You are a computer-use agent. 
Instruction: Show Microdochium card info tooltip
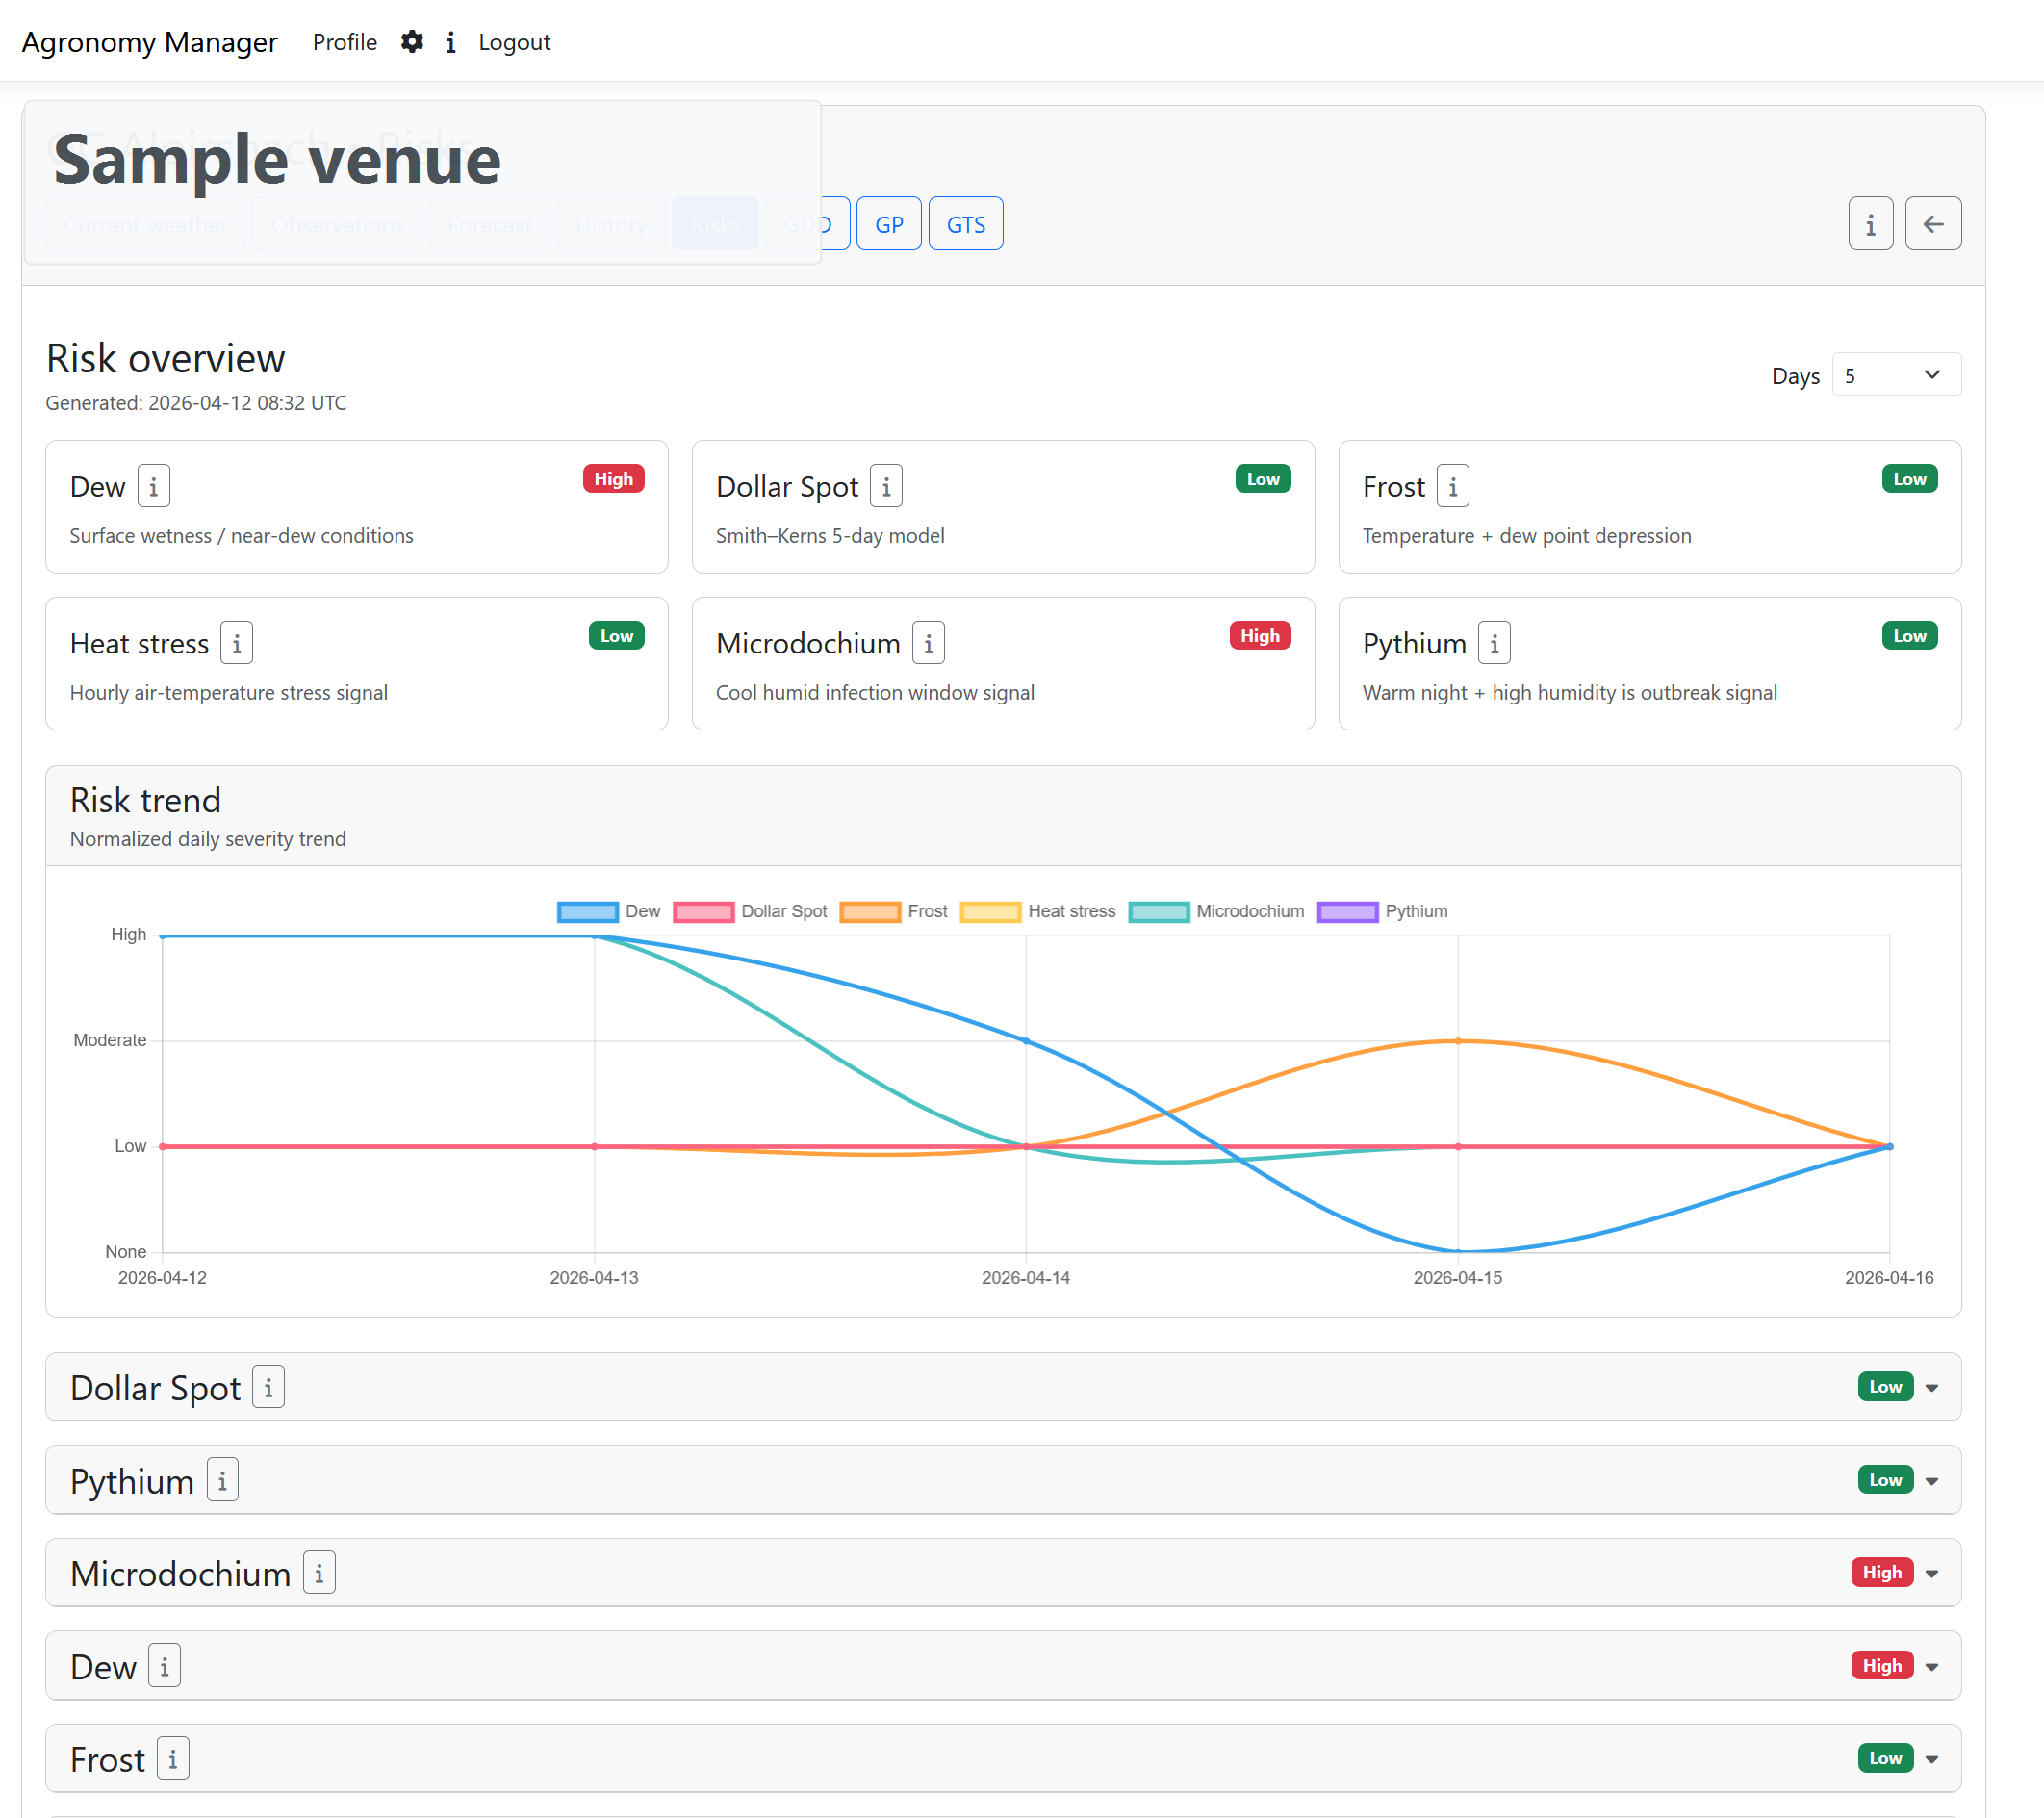click(x=928, y=644)
